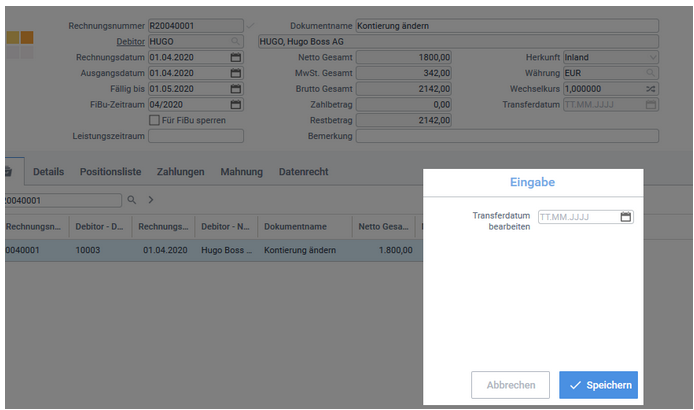
Task: Open calendar picker in Transferdatum bearbeiten dialog
Action: [626, 217]
